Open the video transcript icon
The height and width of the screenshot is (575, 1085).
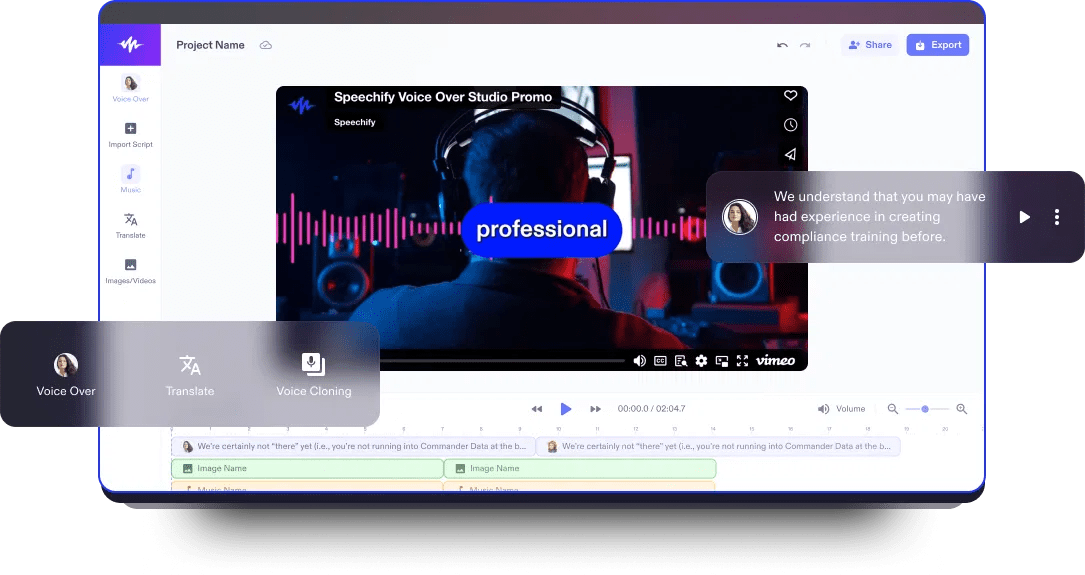tap(681, 360)
